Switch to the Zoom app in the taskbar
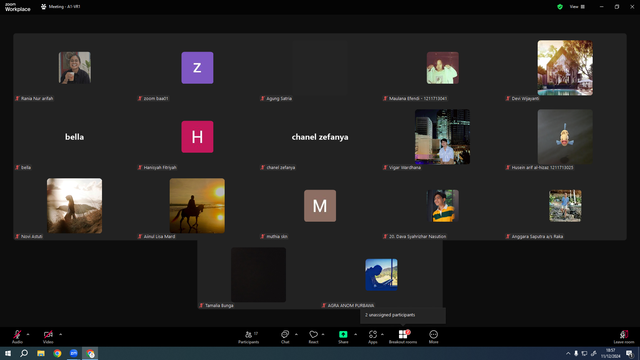Screen dimensions: 640x360 pos(74,353)
